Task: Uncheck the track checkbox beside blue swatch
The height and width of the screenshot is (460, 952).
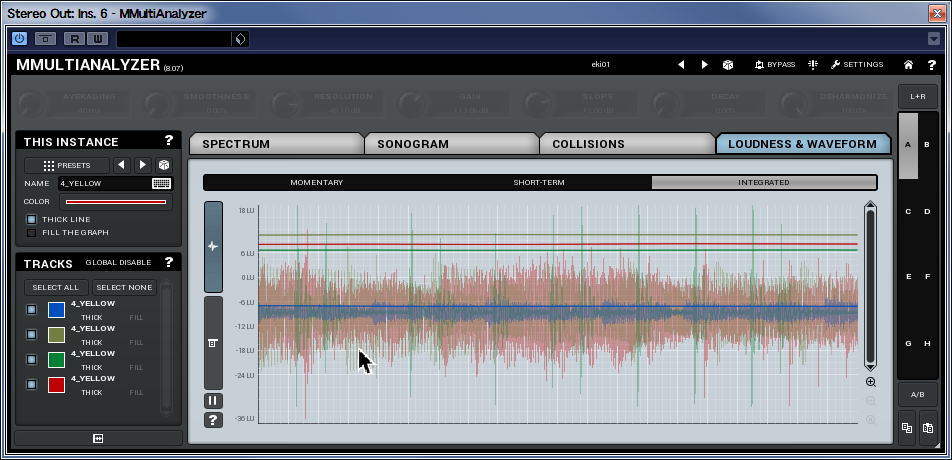Action: pyautogui.click(x=32, y=309)
